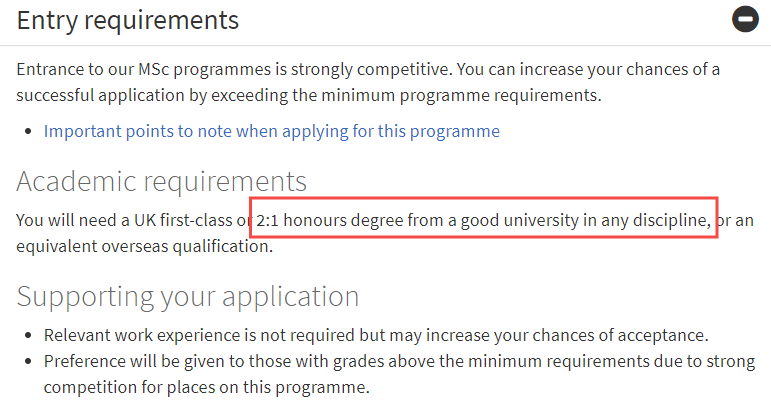Click the bullet marker beside Important points link
This screenshot has height=411, width=771.
(28, 132)
